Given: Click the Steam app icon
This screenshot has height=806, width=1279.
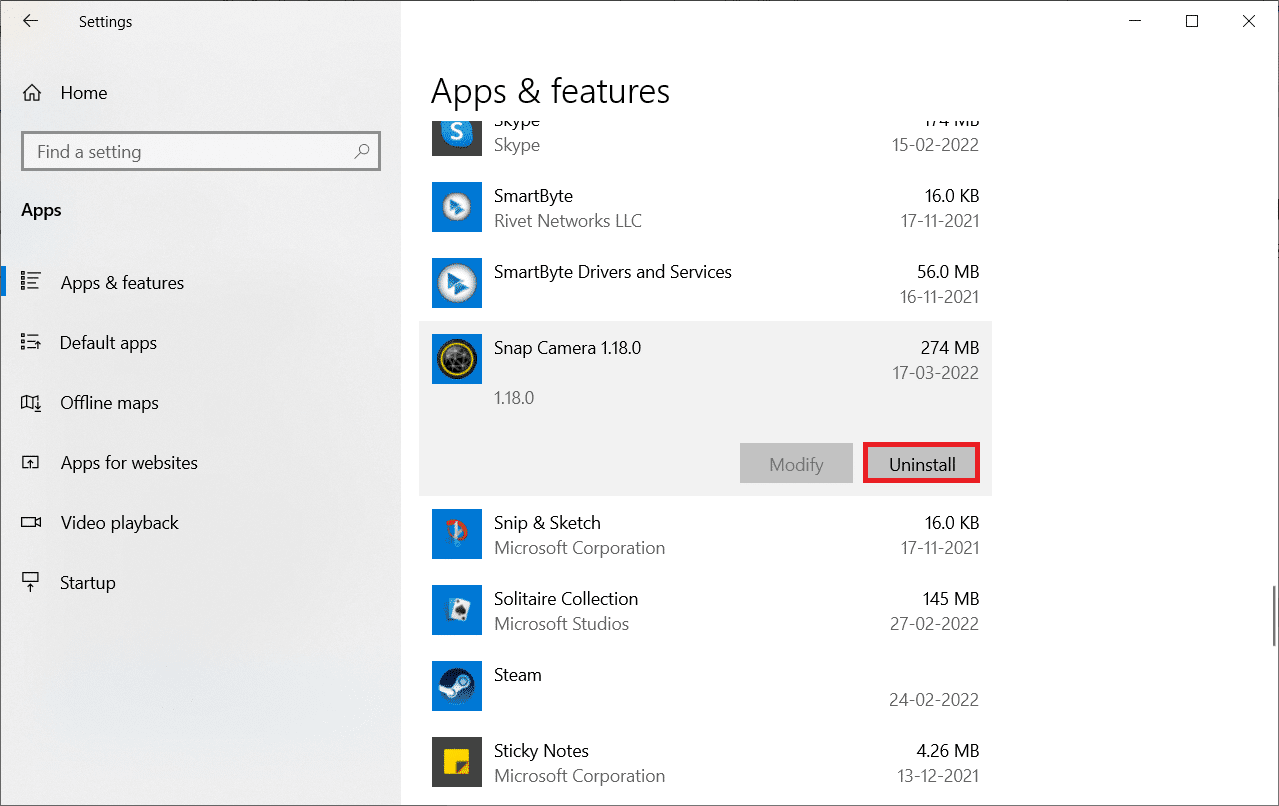Looking at the screenshot, I should click(456, 686).
